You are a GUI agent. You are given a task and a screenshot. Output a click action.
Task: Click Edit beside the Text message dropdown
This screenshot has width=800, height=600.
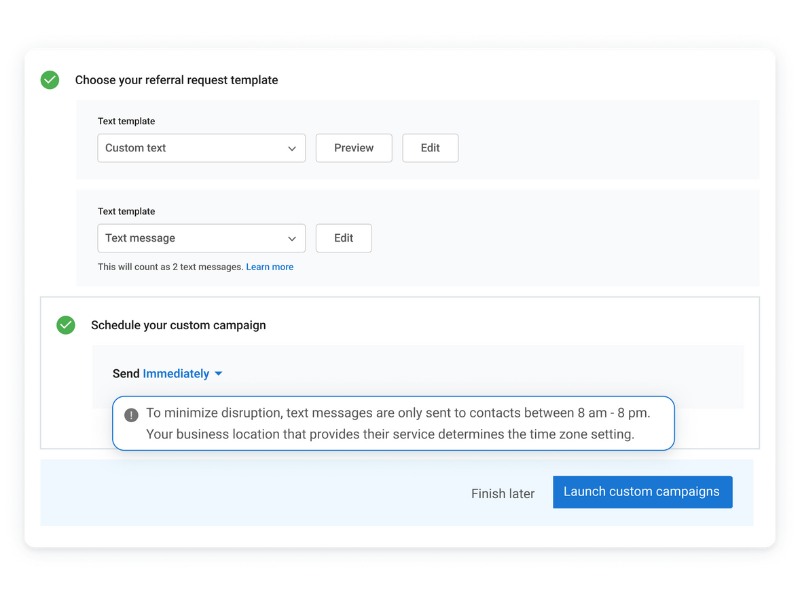pyautogui.click(x=343, y=238)
